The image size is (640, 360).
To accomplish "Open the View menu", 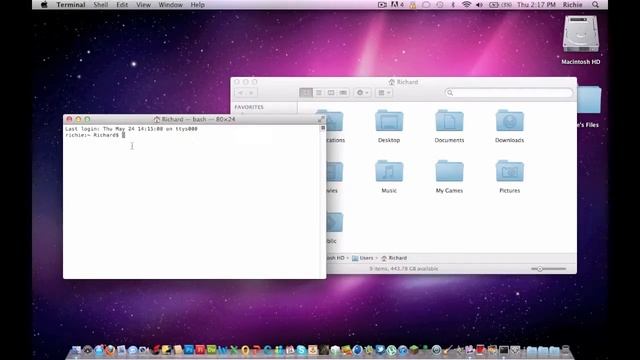I will (x=143, y=4).
